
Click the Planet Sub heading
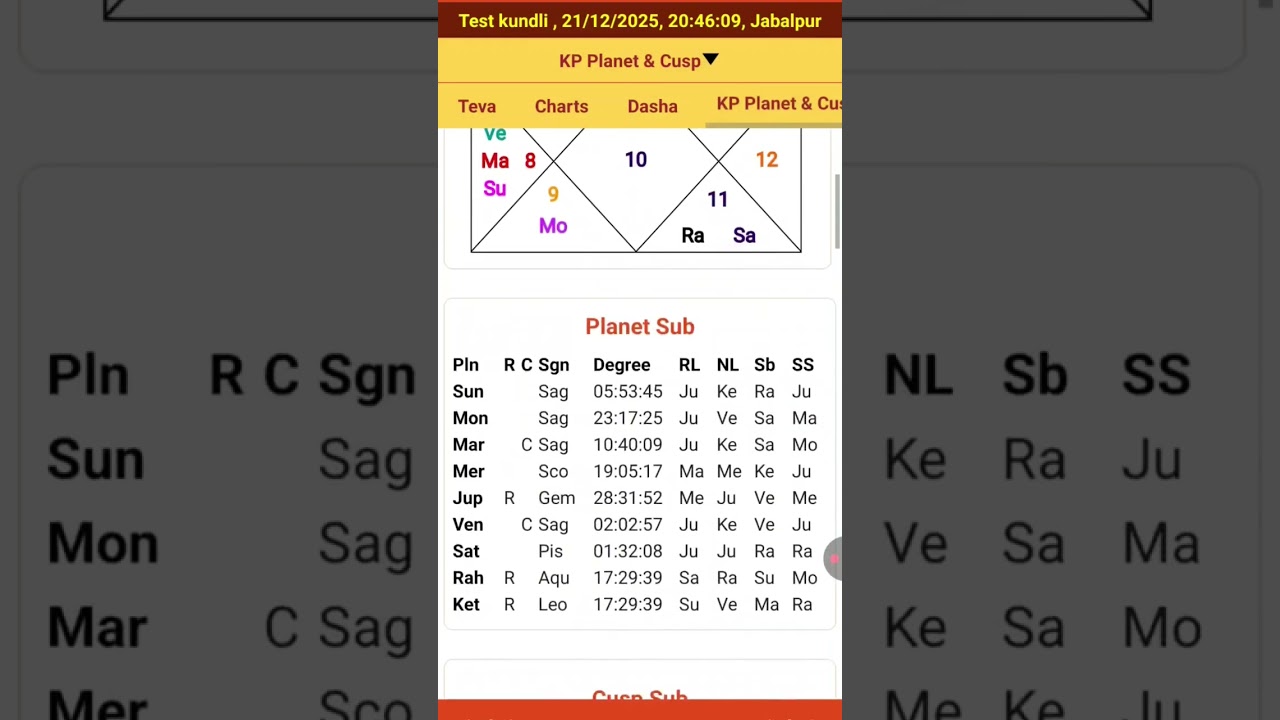(640, 327)
